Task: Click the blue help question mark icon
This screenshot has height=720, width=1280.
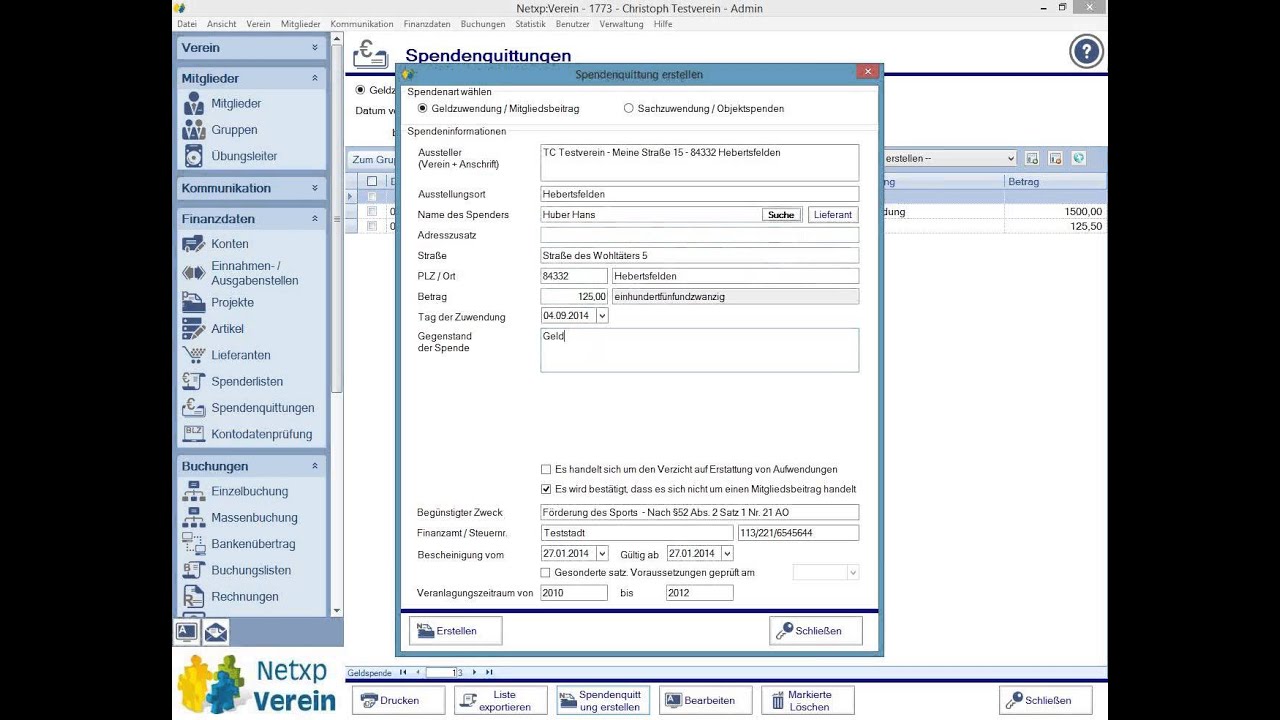Action: (x=1086, y=52)
